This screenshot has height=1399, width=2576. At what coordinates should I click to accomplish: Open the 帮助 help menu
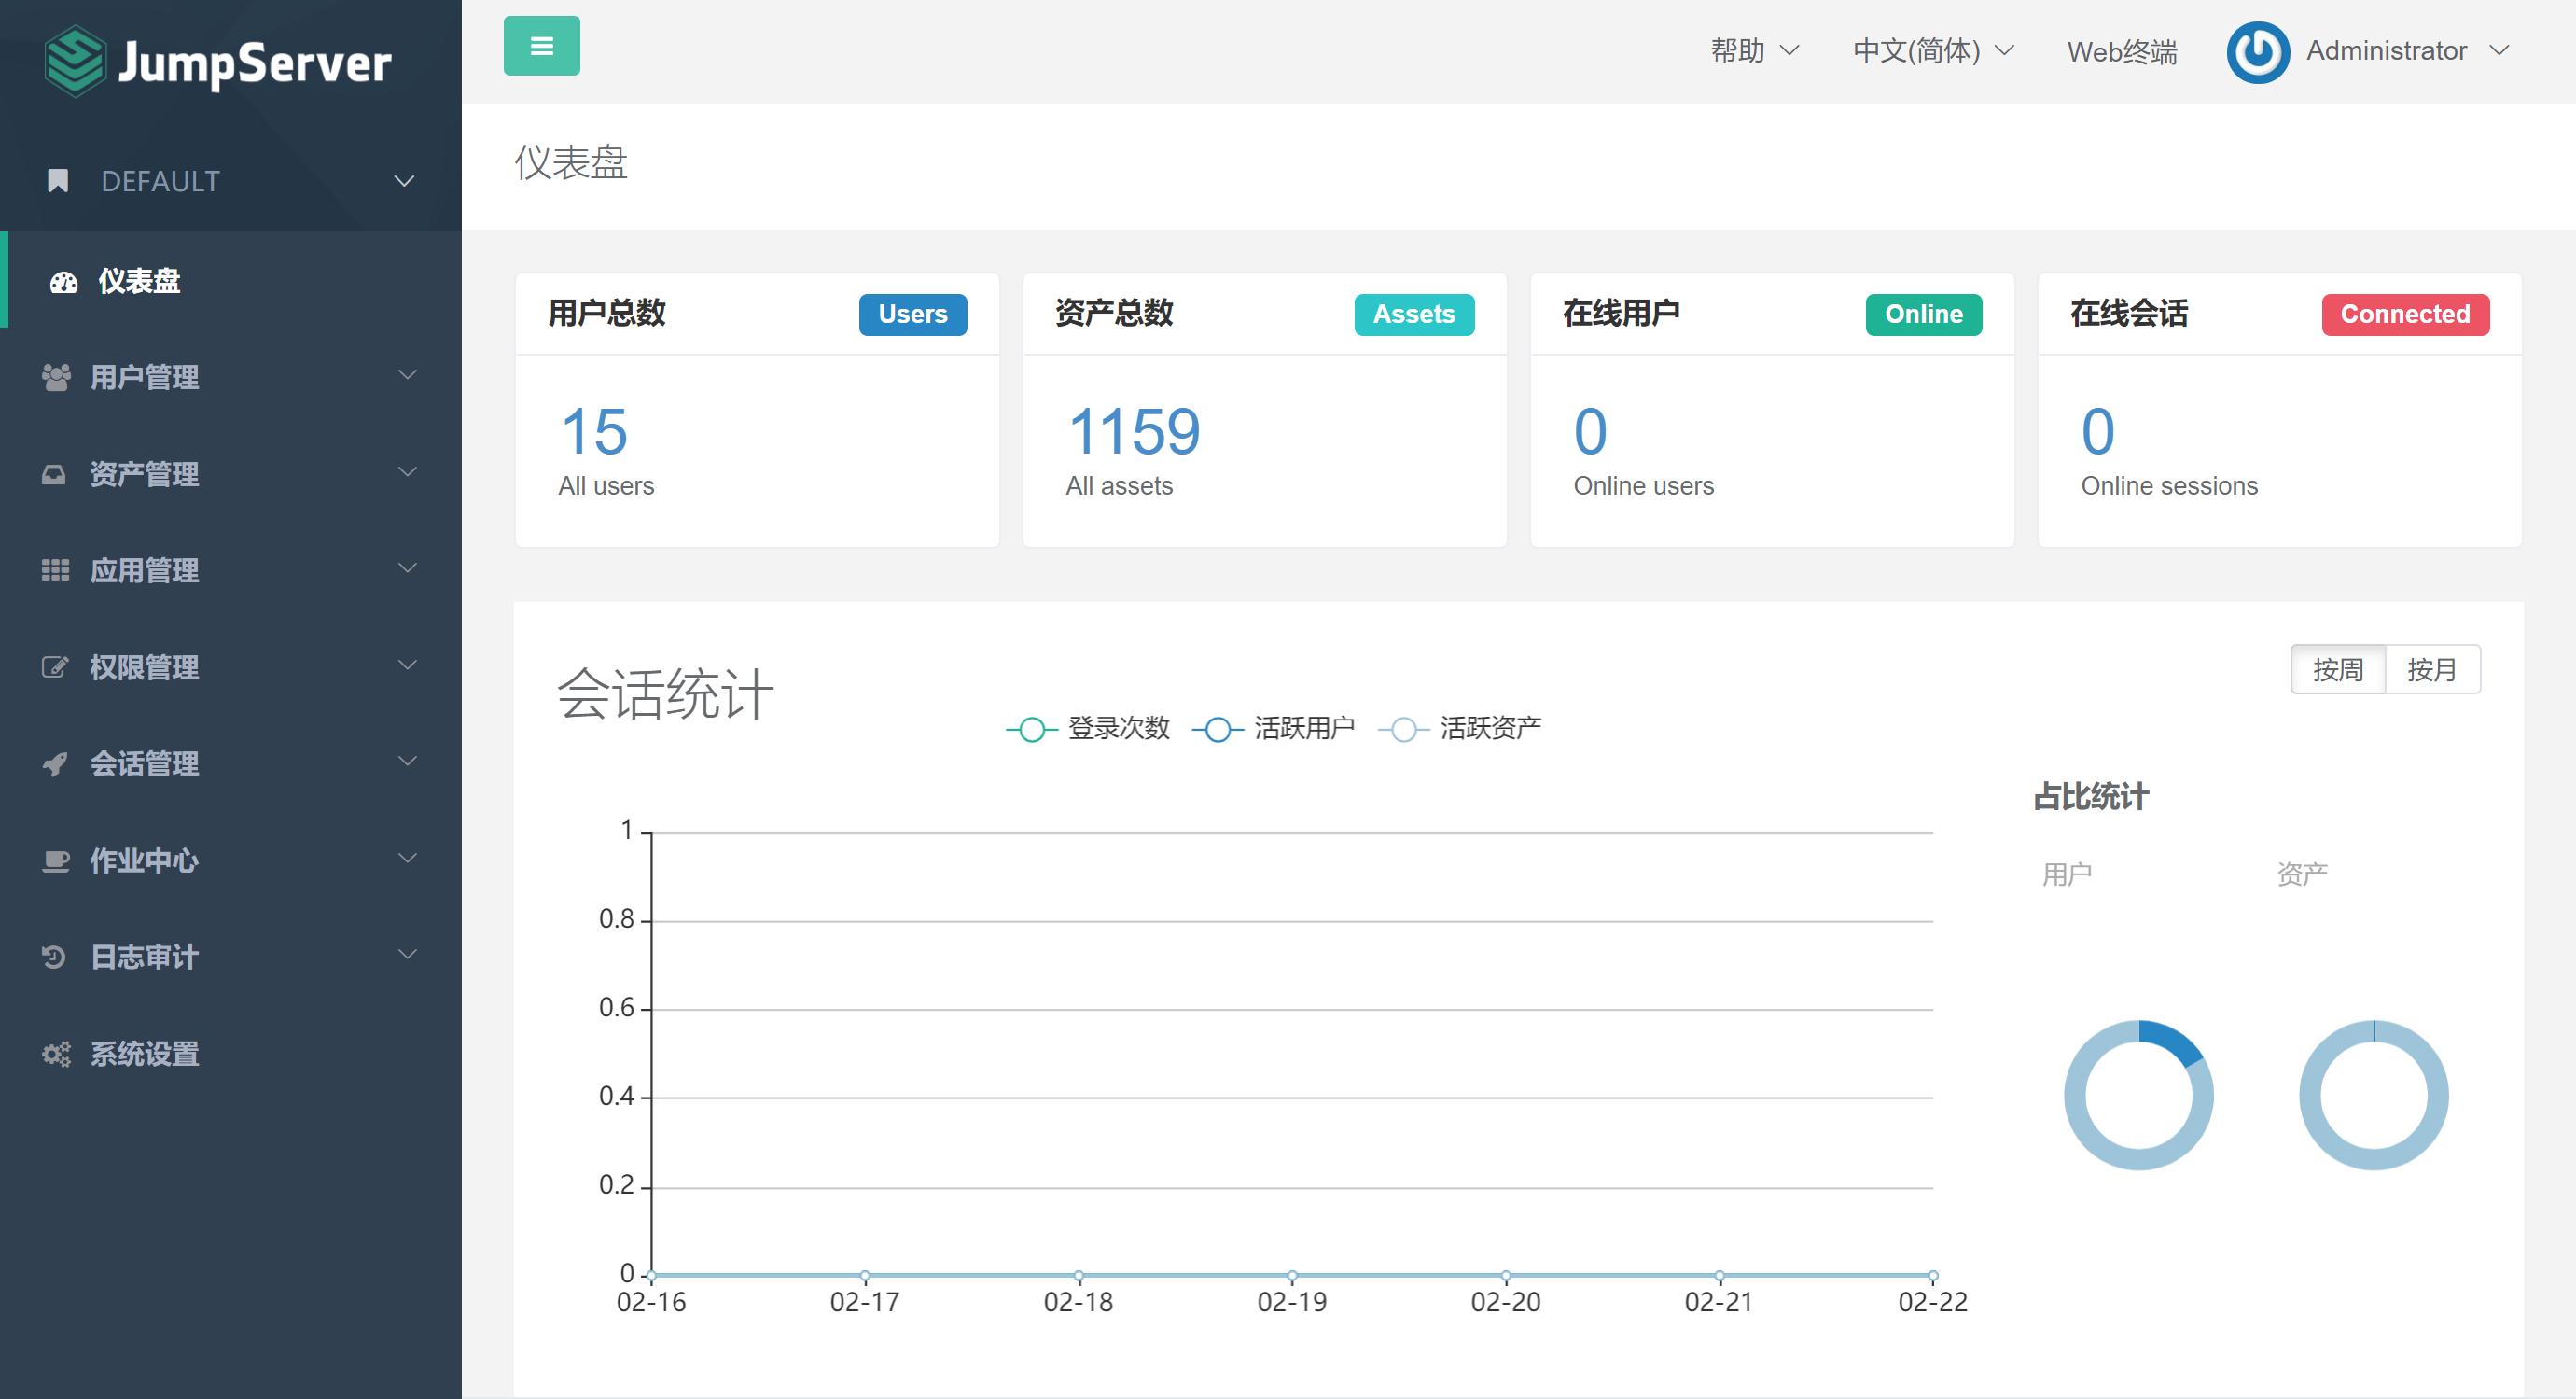(1754, 51)
